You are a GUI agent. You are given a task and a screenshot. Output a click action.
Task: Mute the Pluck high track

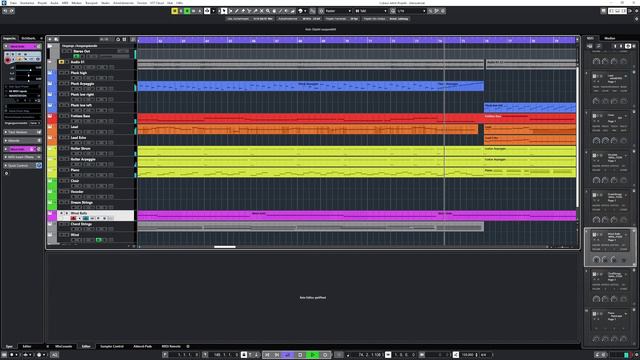[x=61, y=73]
